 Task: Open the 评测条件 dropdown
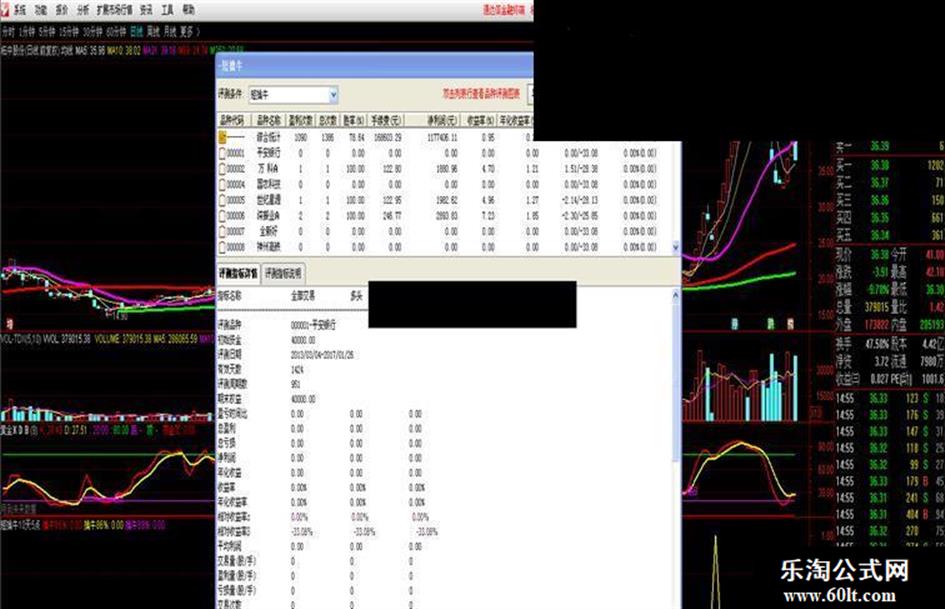tap(333, 95)
